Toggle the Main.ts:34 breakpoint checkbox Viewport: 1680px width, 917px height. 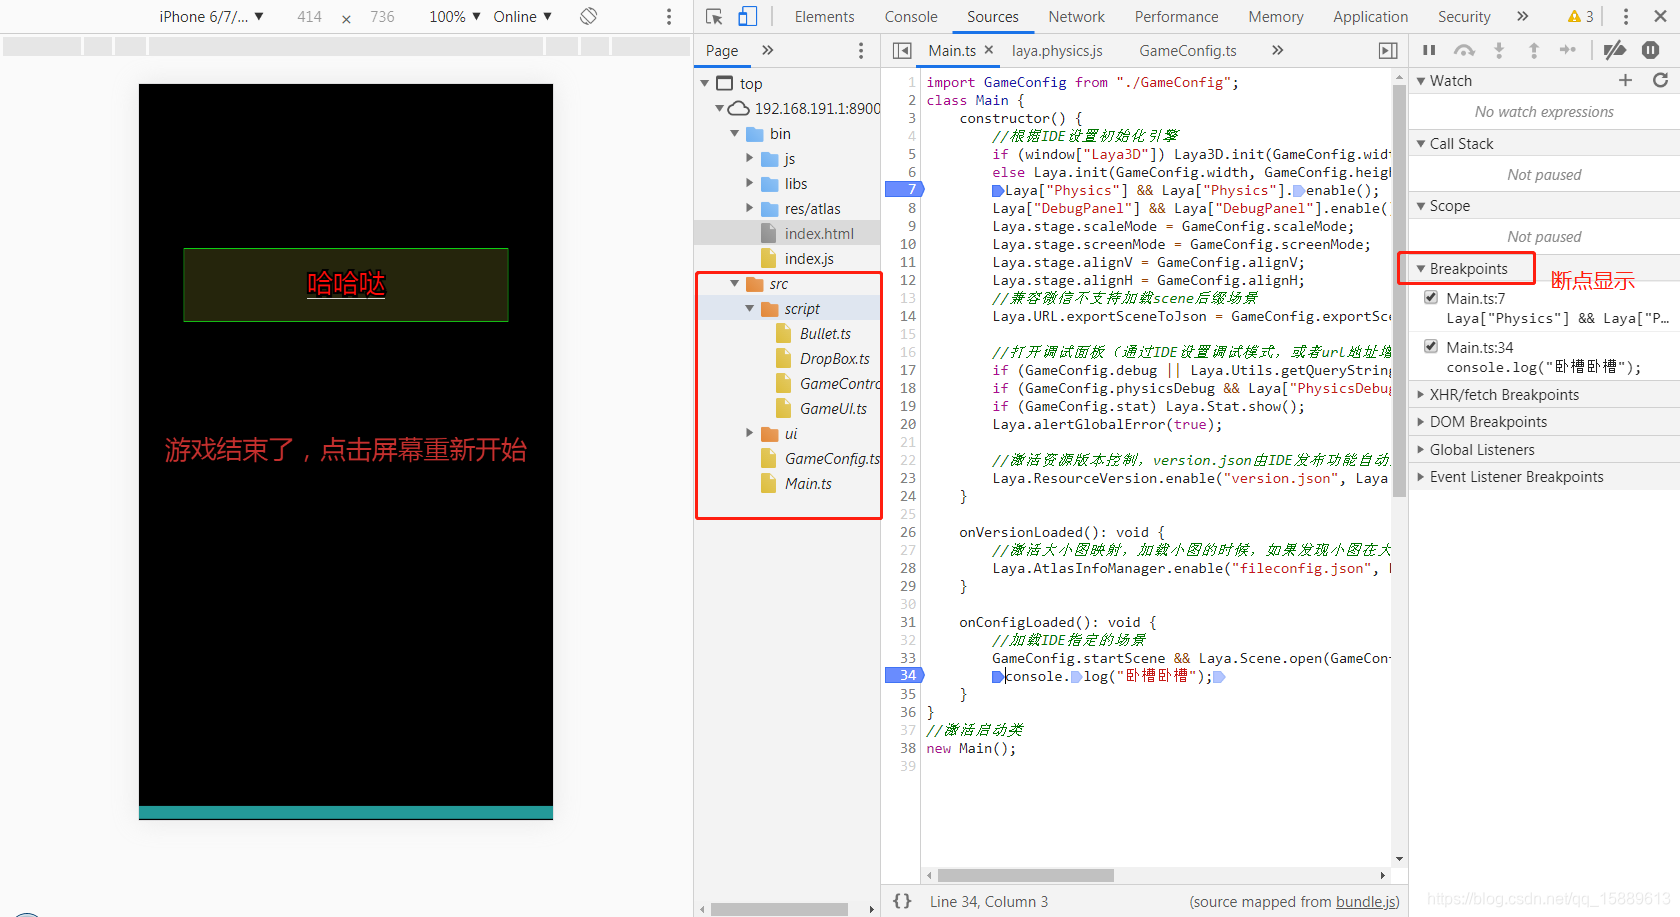pyautogui.click(x=1431, y=346)
